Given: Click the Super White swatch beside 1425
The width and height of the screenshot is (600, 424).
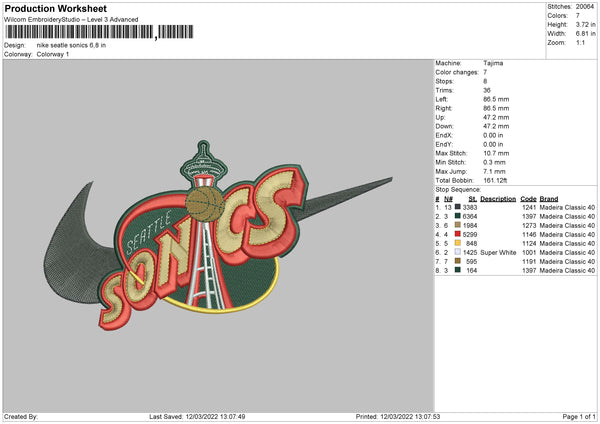Looking at the screenshot, I should (x=457, y=252).
